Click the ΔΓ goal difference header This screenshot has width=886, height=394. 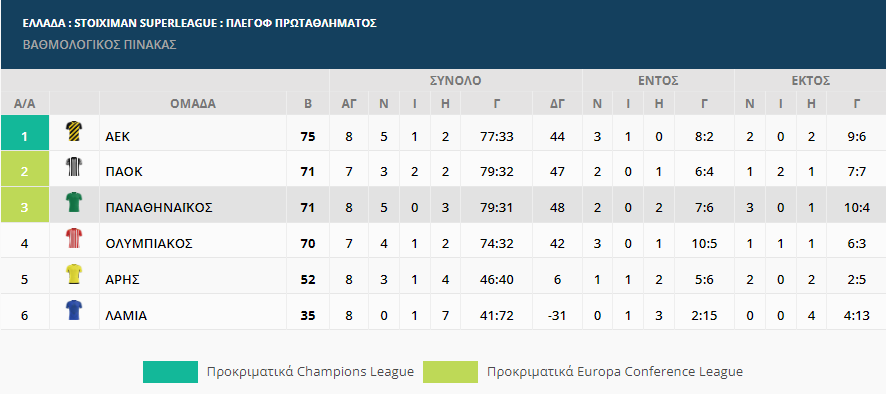[x=557, y=103]
